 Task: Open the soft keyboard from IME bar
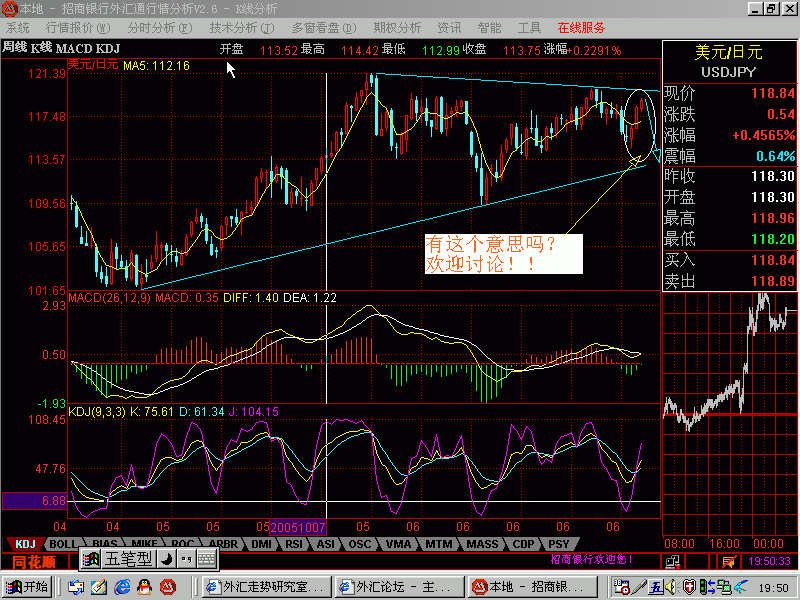[207, 559]
